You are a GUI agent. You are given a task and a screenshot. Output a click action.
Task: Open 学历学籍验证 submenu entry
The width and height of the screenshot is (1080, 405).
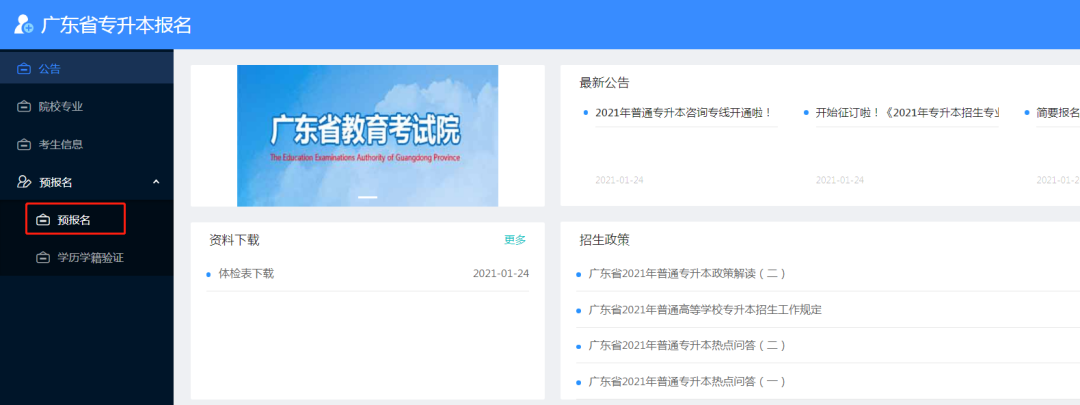[90, 258]
